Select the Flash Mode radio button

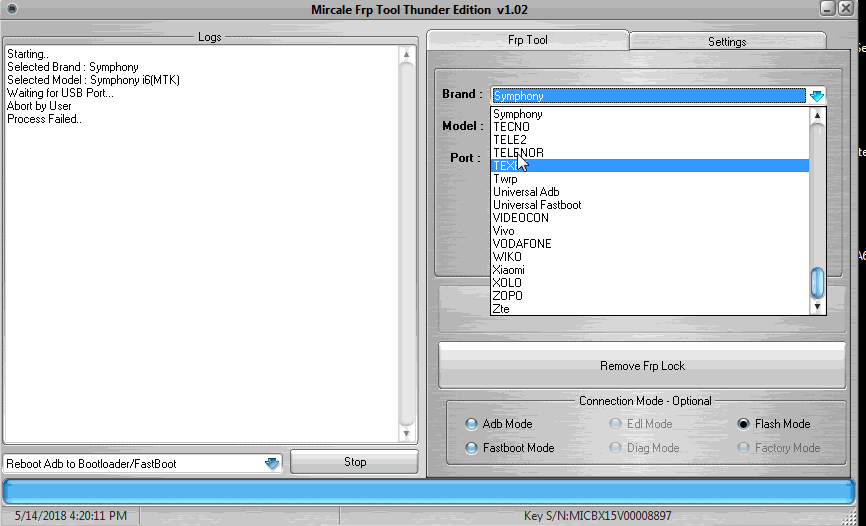tap(743, 424)
